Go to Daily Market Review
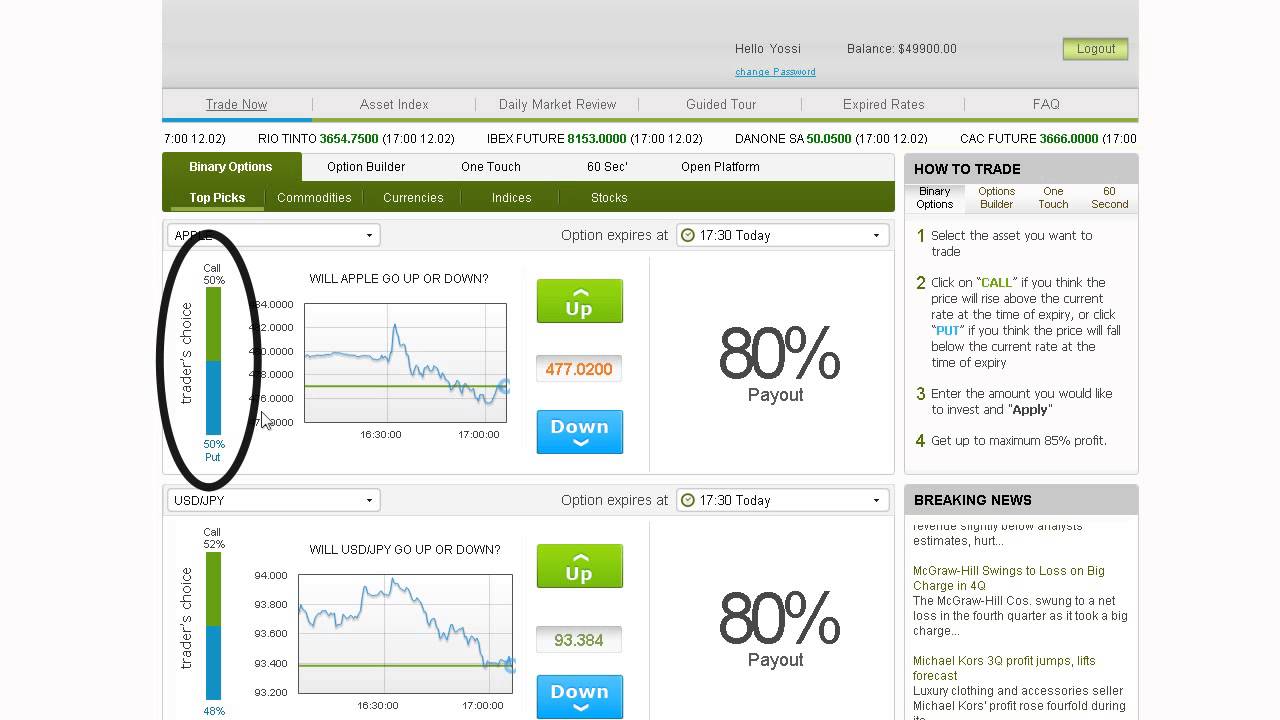Image resolution: width=1280 pixels, height=720 pixels. pos(557,105)
